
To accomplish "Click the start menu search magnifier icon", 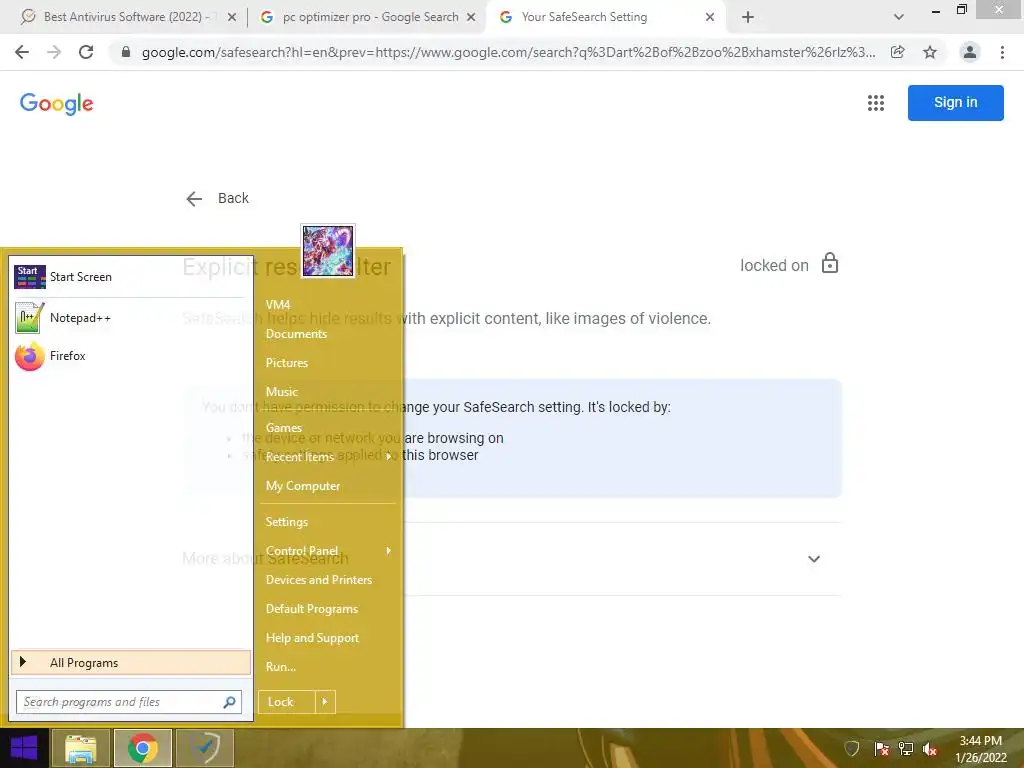I will point(229,702).
